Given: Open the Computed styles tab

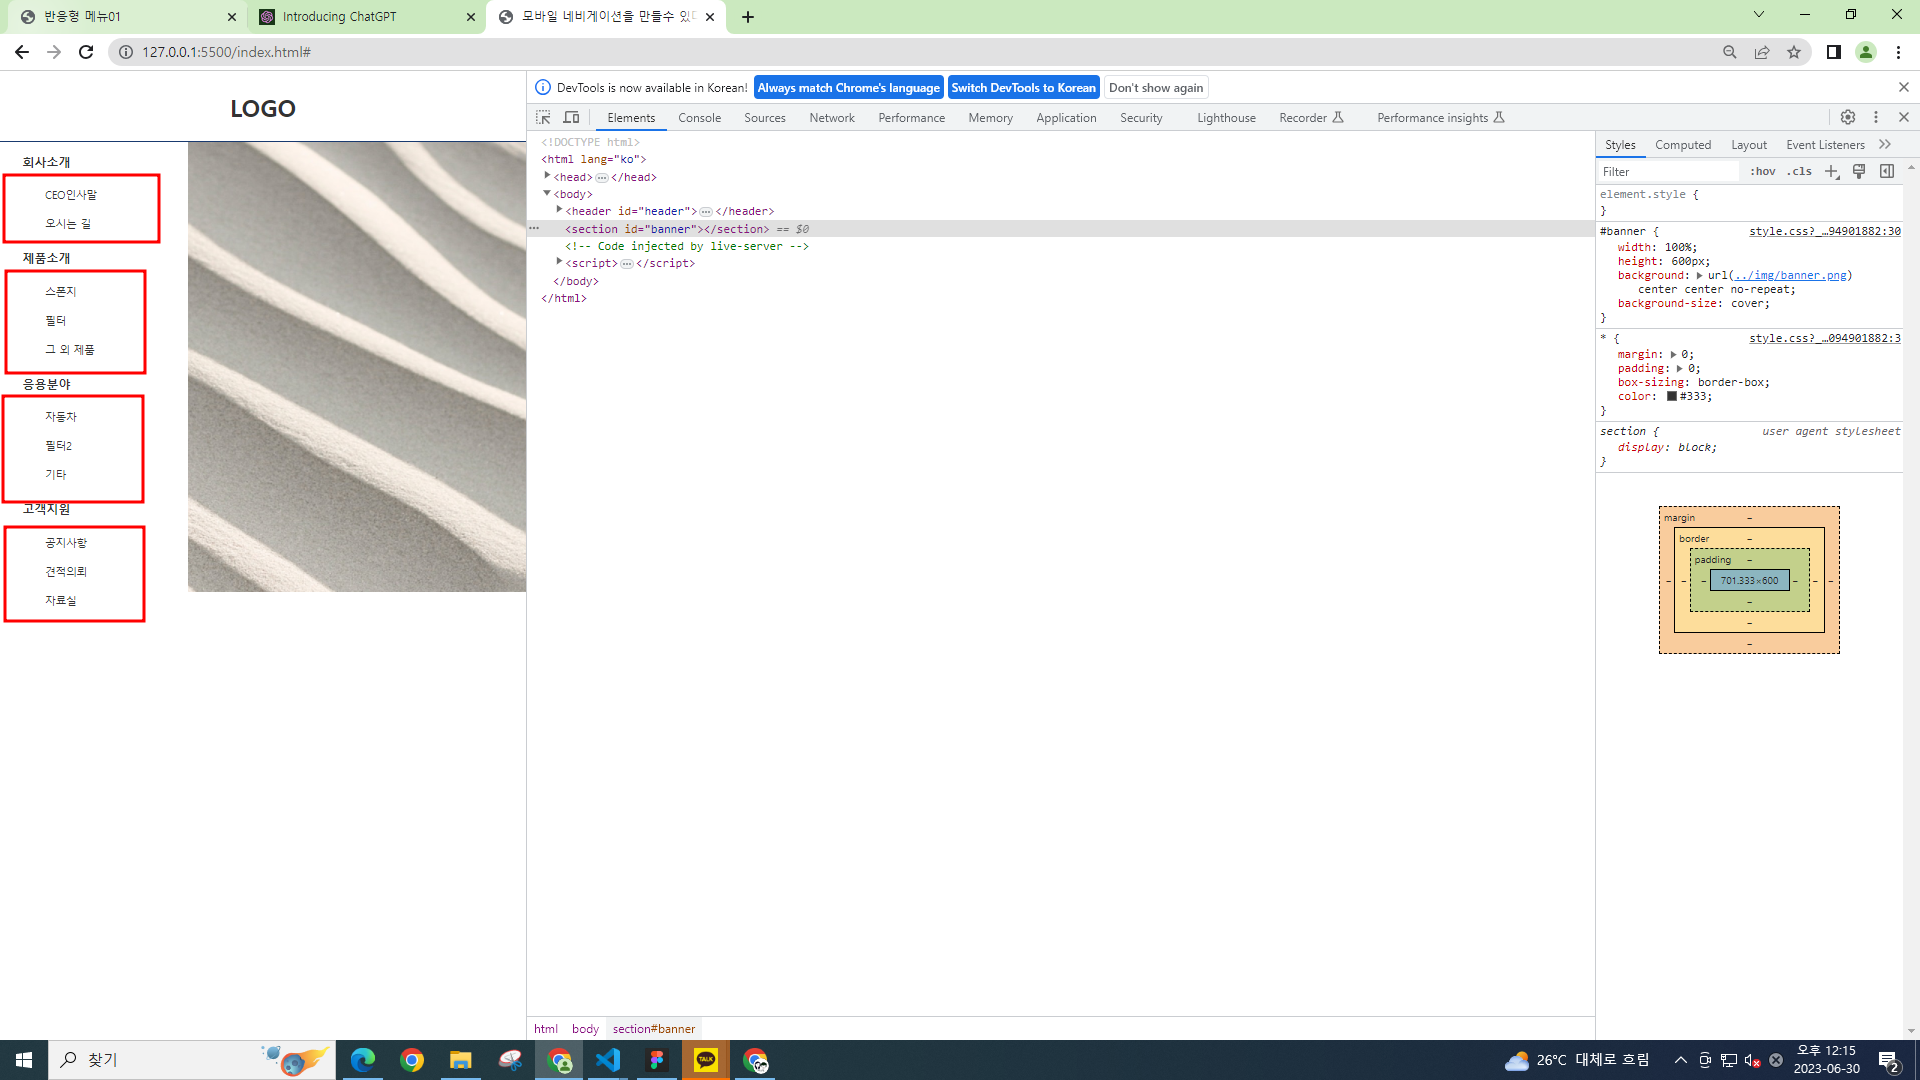Looking at the screenshot, I should coord(1683,144).
